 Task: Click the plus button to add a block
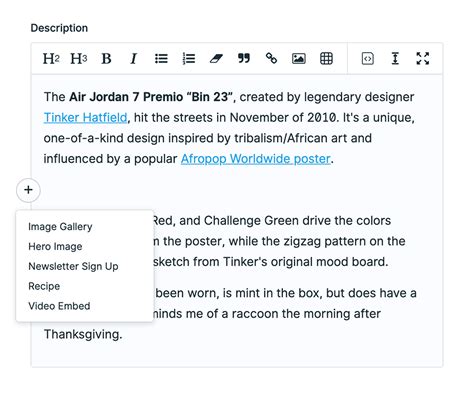(x=28, y=190)
